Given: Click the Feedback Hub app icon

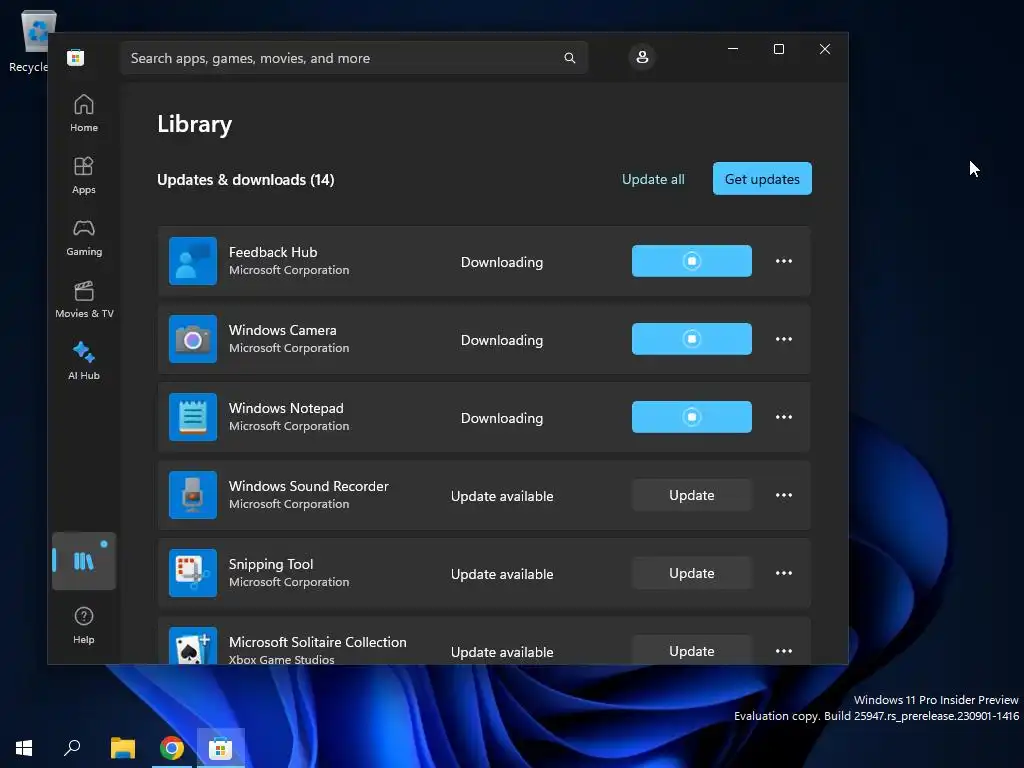Looking at the screenshot, I should [x=193, y=261].
